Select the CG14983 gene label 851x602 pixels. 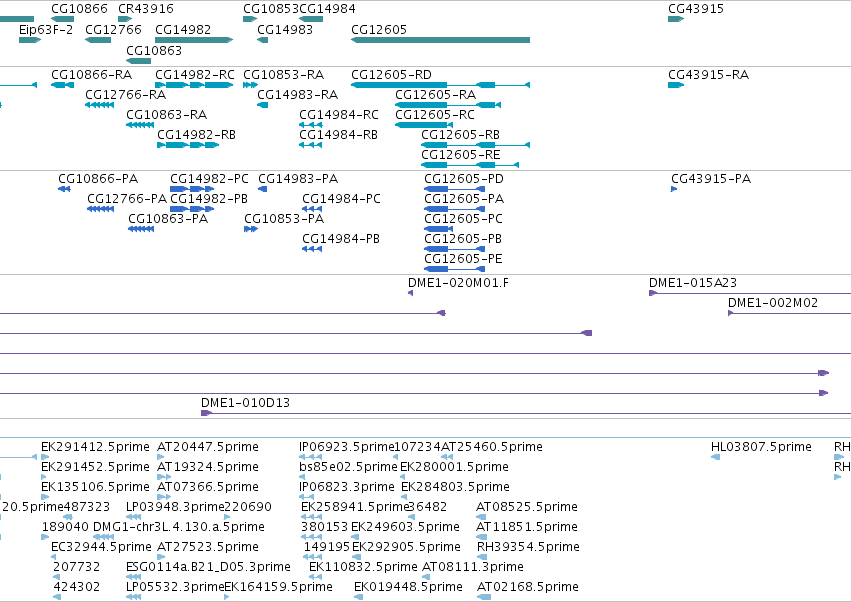[285, 29]
